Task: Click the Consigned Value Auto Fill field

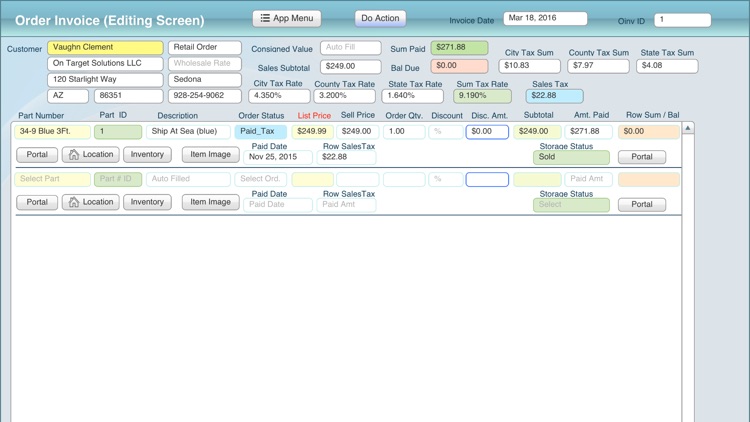Action: coord(351,47)
